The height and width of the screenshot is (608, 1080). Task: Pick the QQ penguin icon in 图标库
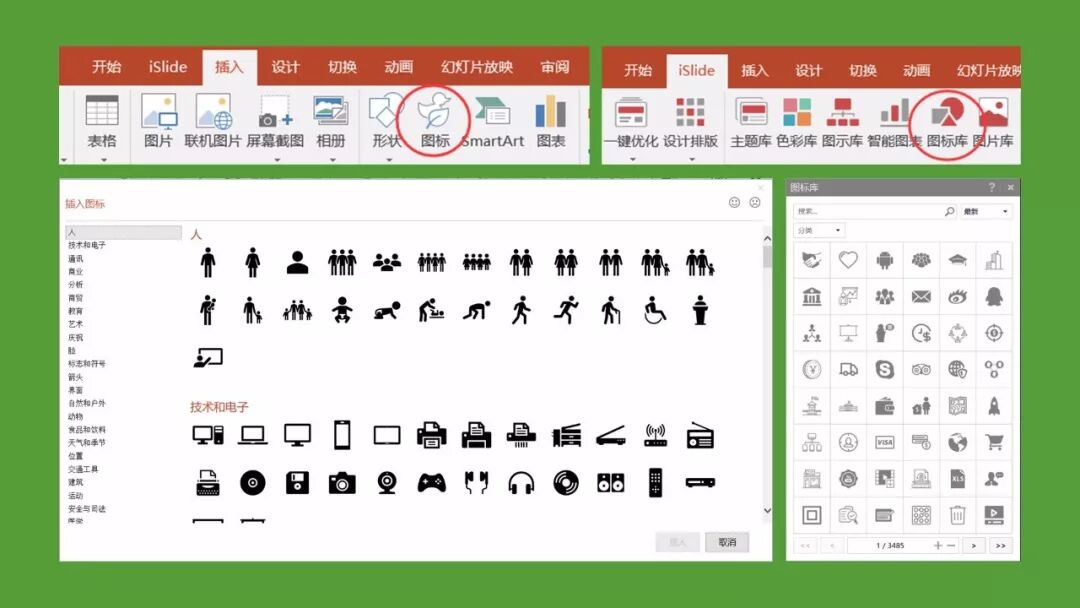coord(994,297)
